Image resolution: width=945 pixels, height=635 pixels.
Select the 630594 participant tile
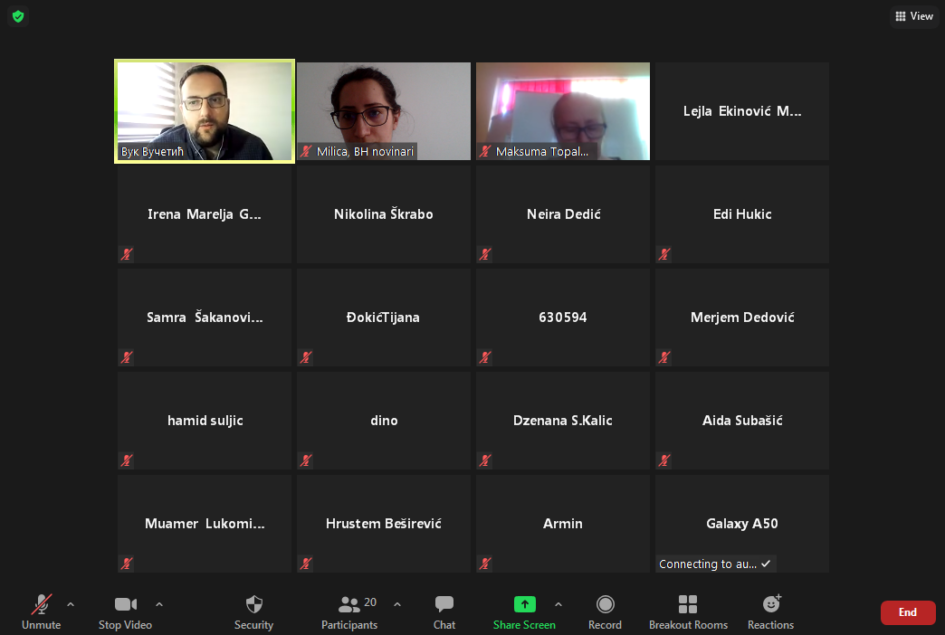click(563, 318)
